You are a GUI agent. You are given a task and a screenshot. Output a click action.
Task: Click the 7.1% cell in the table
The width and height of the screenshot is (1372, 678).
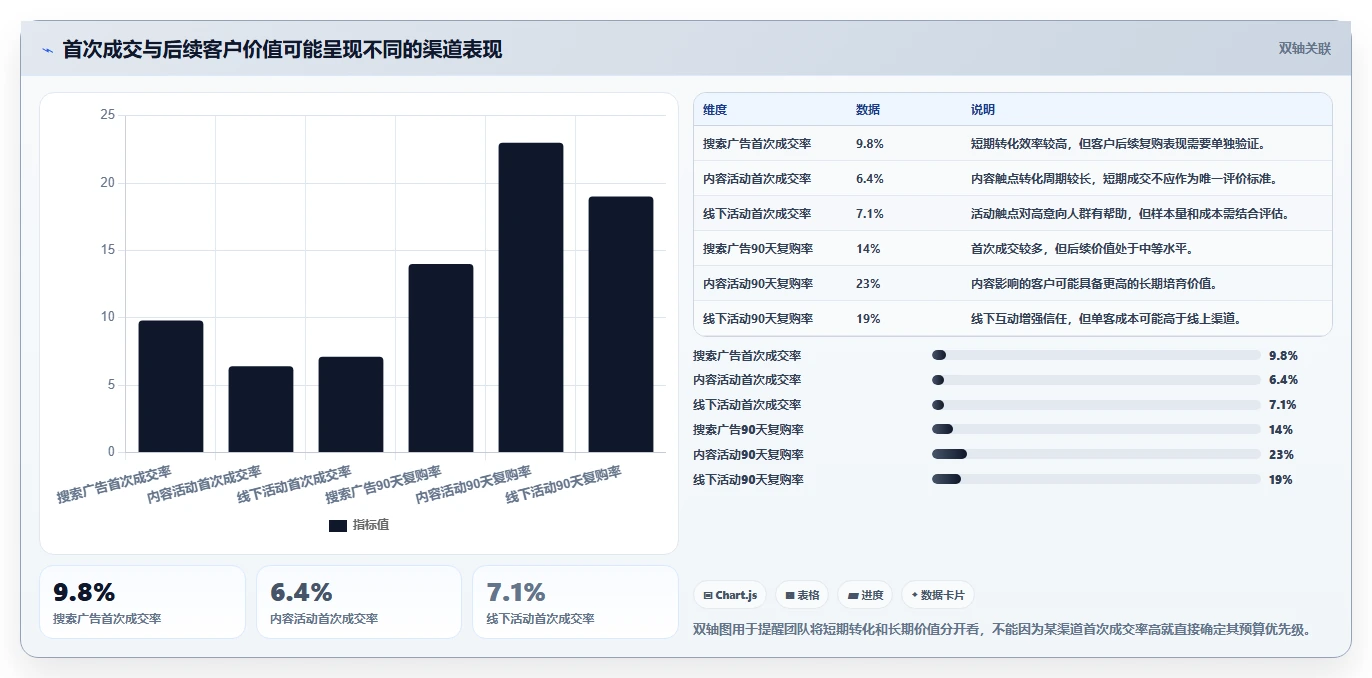pos(870,214)
